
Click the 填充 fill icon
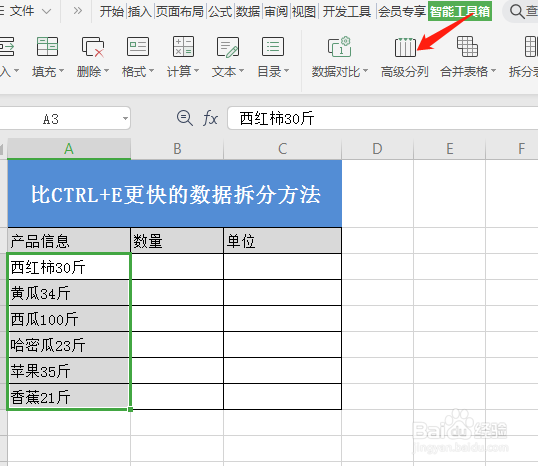tap(47, 46)
